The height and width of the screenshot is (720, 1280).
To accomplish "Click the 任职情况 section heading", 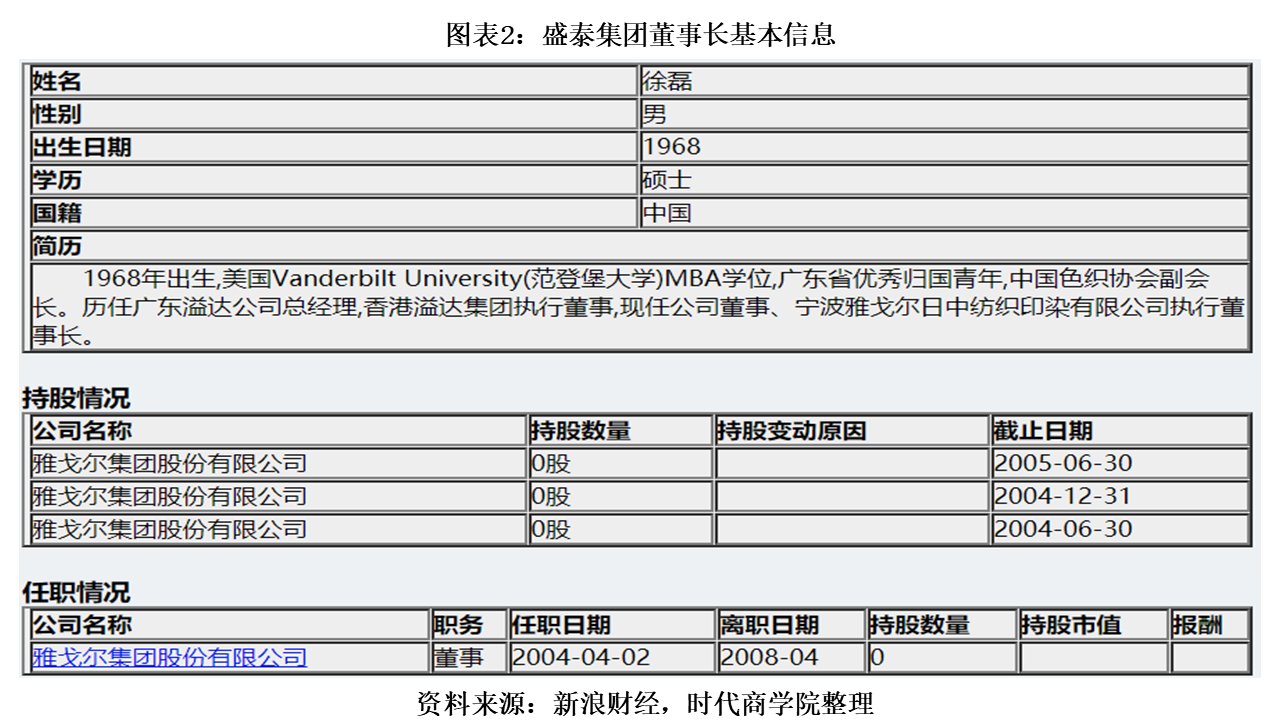I will coord(76,592).
